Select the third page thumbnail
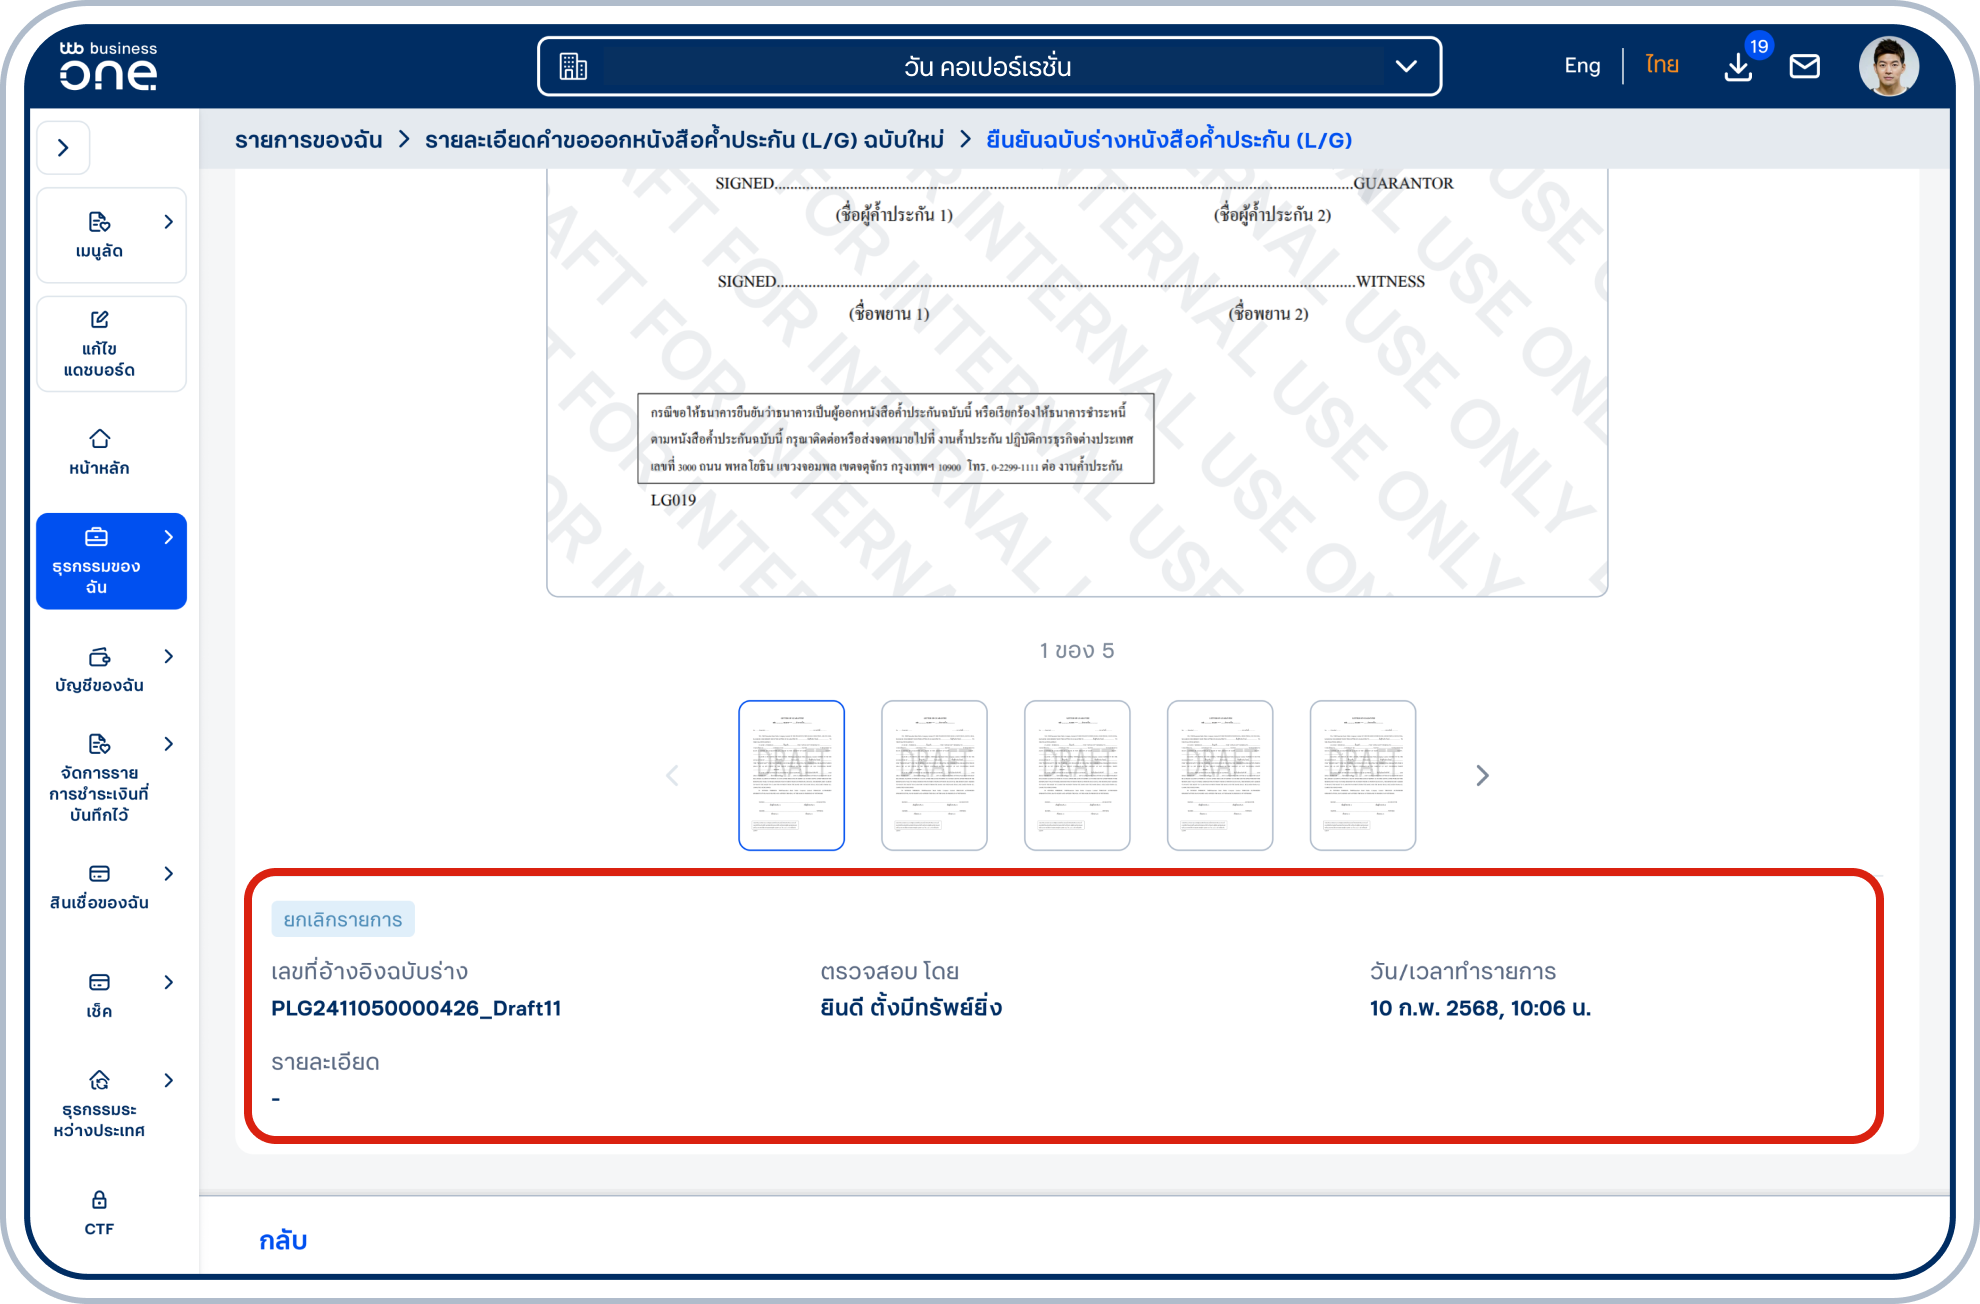Viewport: 1980px width, 1304px height. click(x=1077, y=776)
